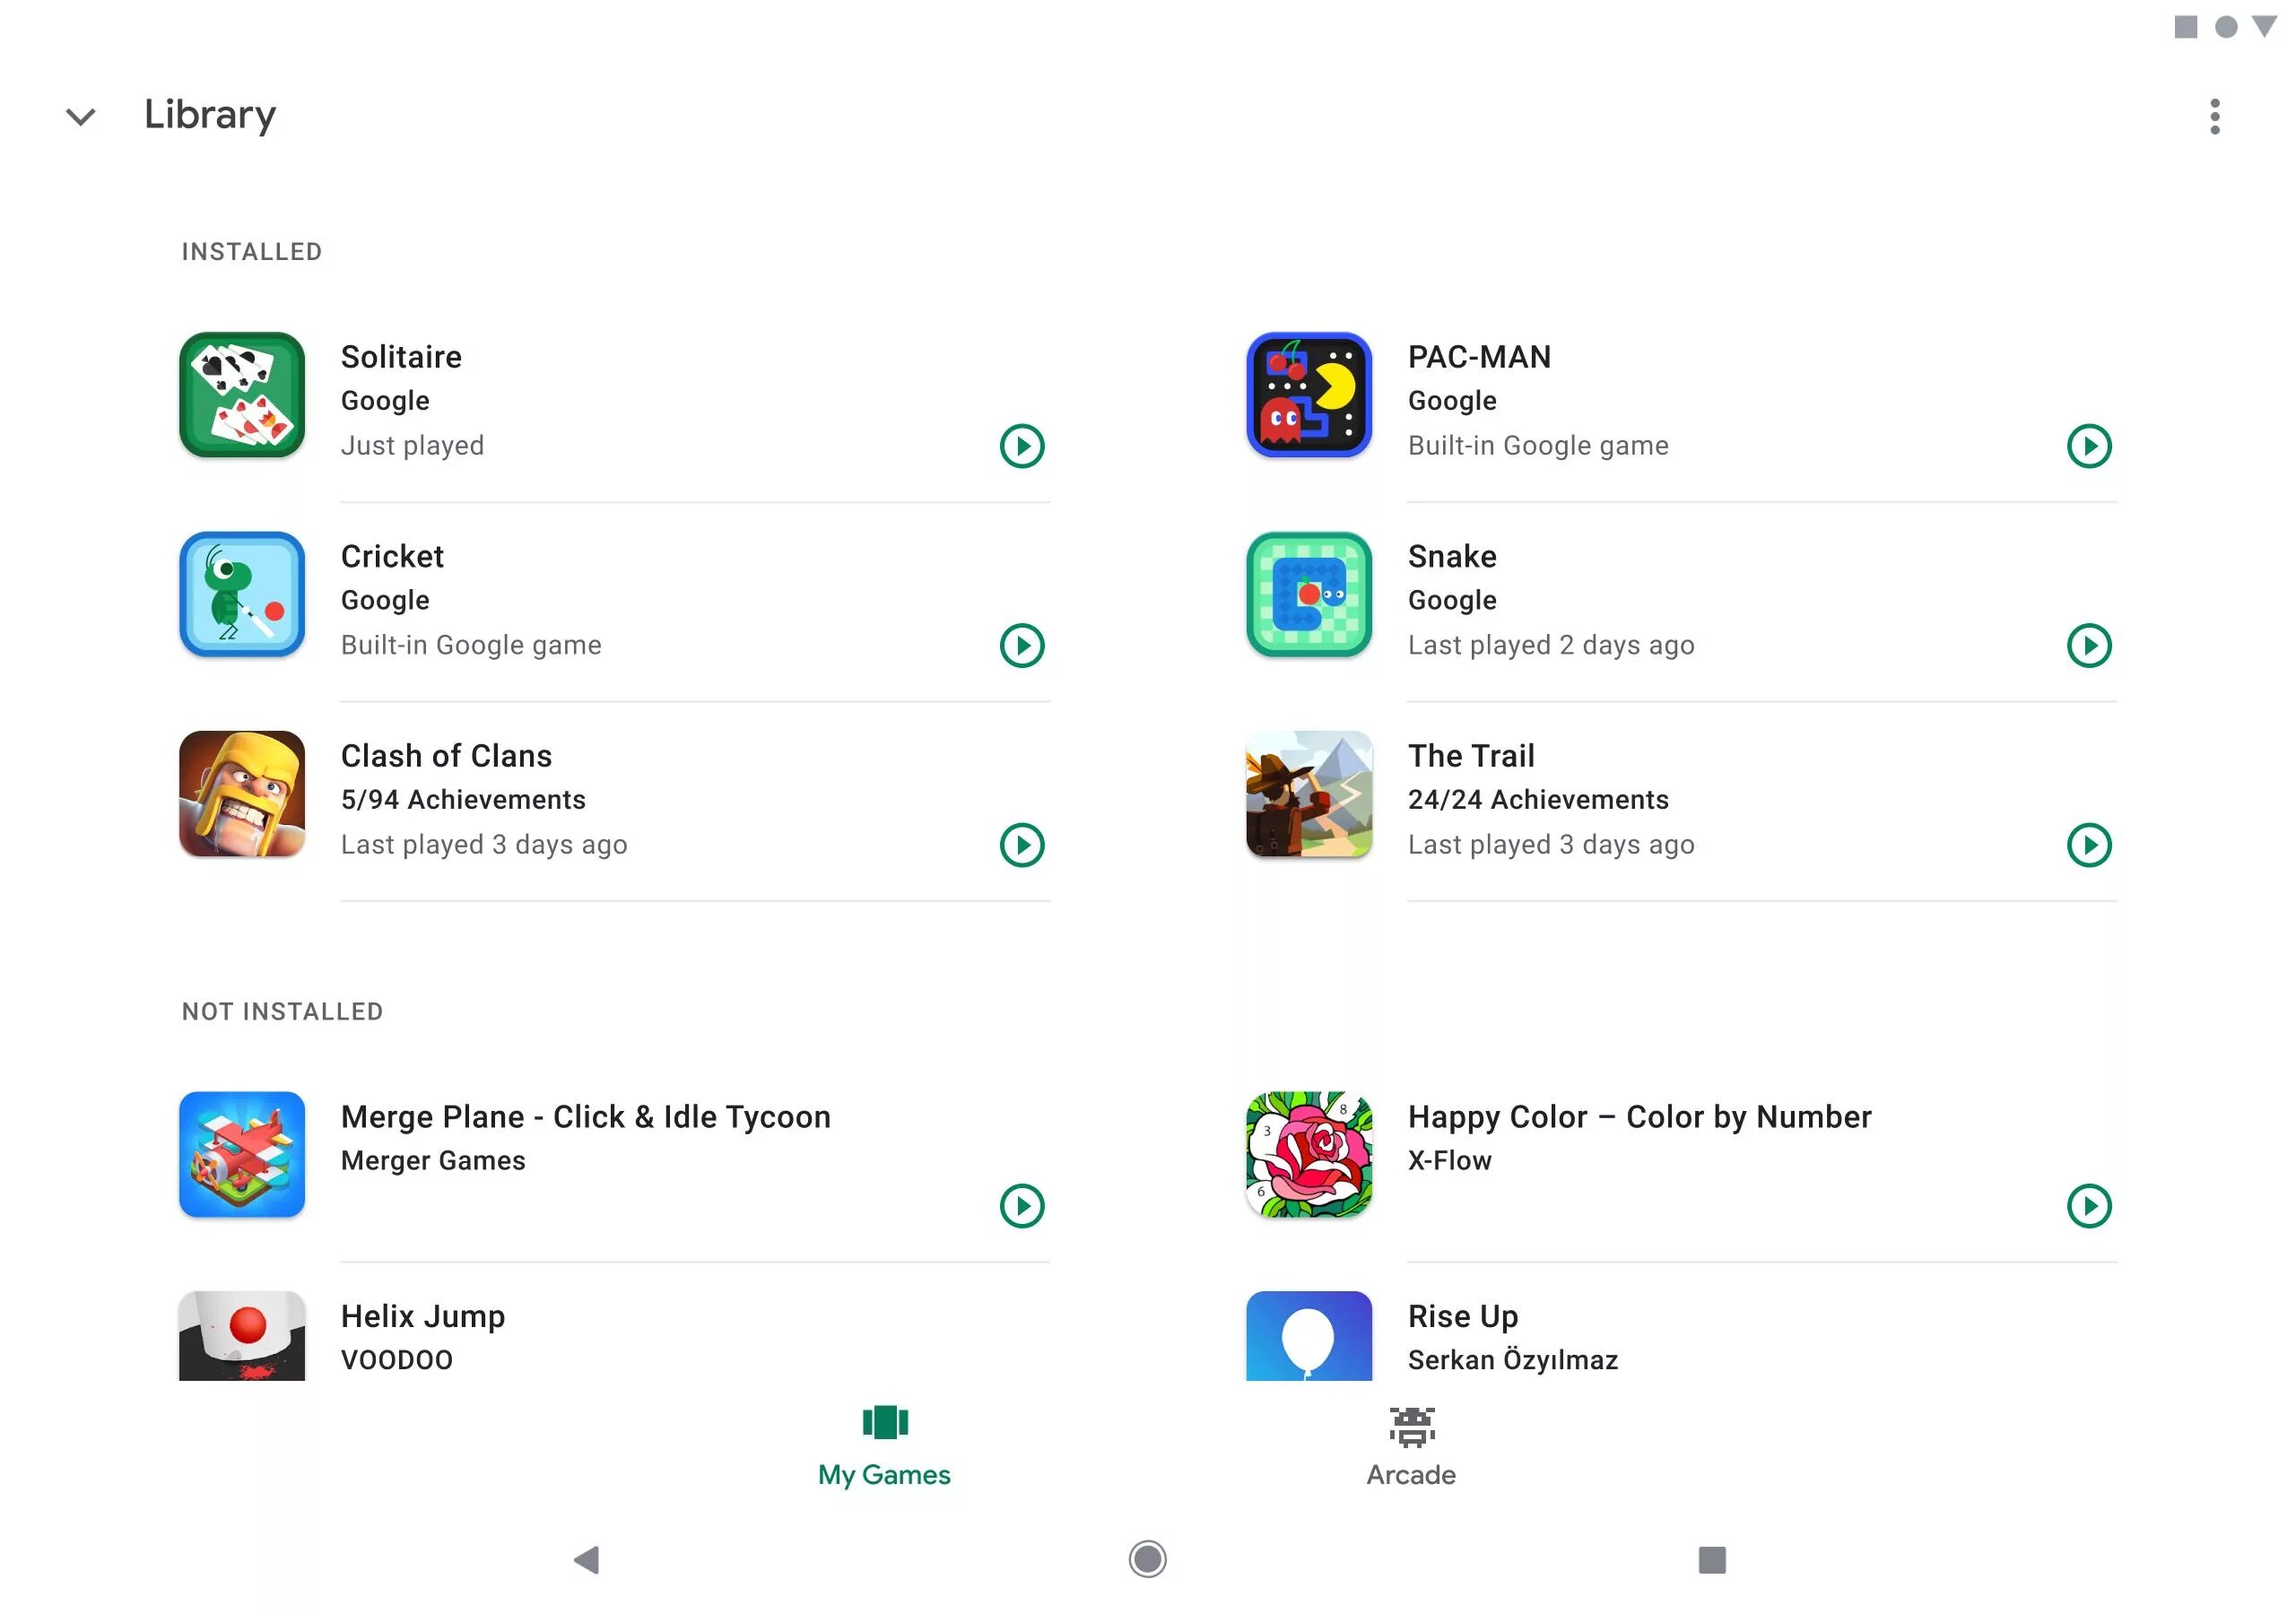2296x1614 pixels.
Task: Tap the home navigation button
Action: click(1148, 1558)
